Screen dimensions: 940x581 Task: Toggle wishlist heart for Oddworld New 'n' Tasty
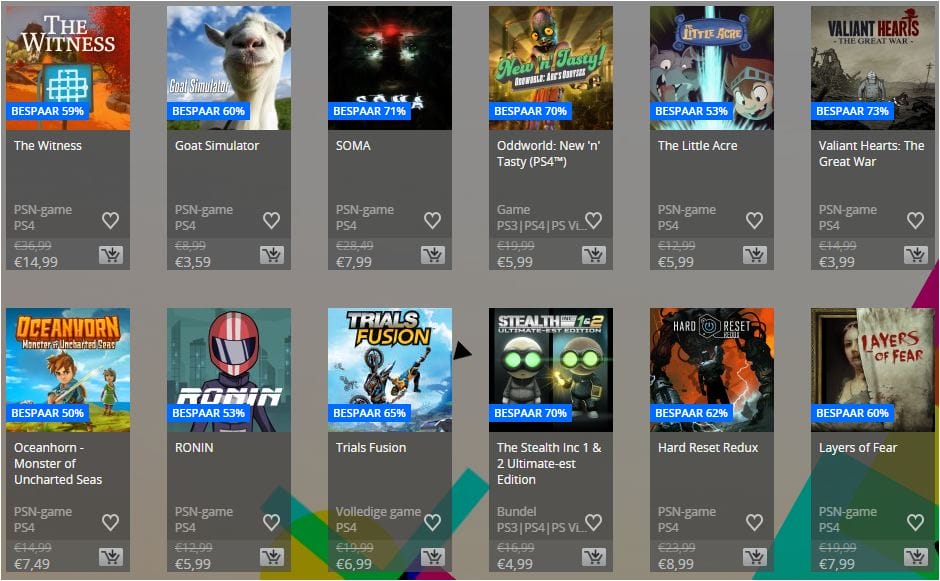(593, 221)
